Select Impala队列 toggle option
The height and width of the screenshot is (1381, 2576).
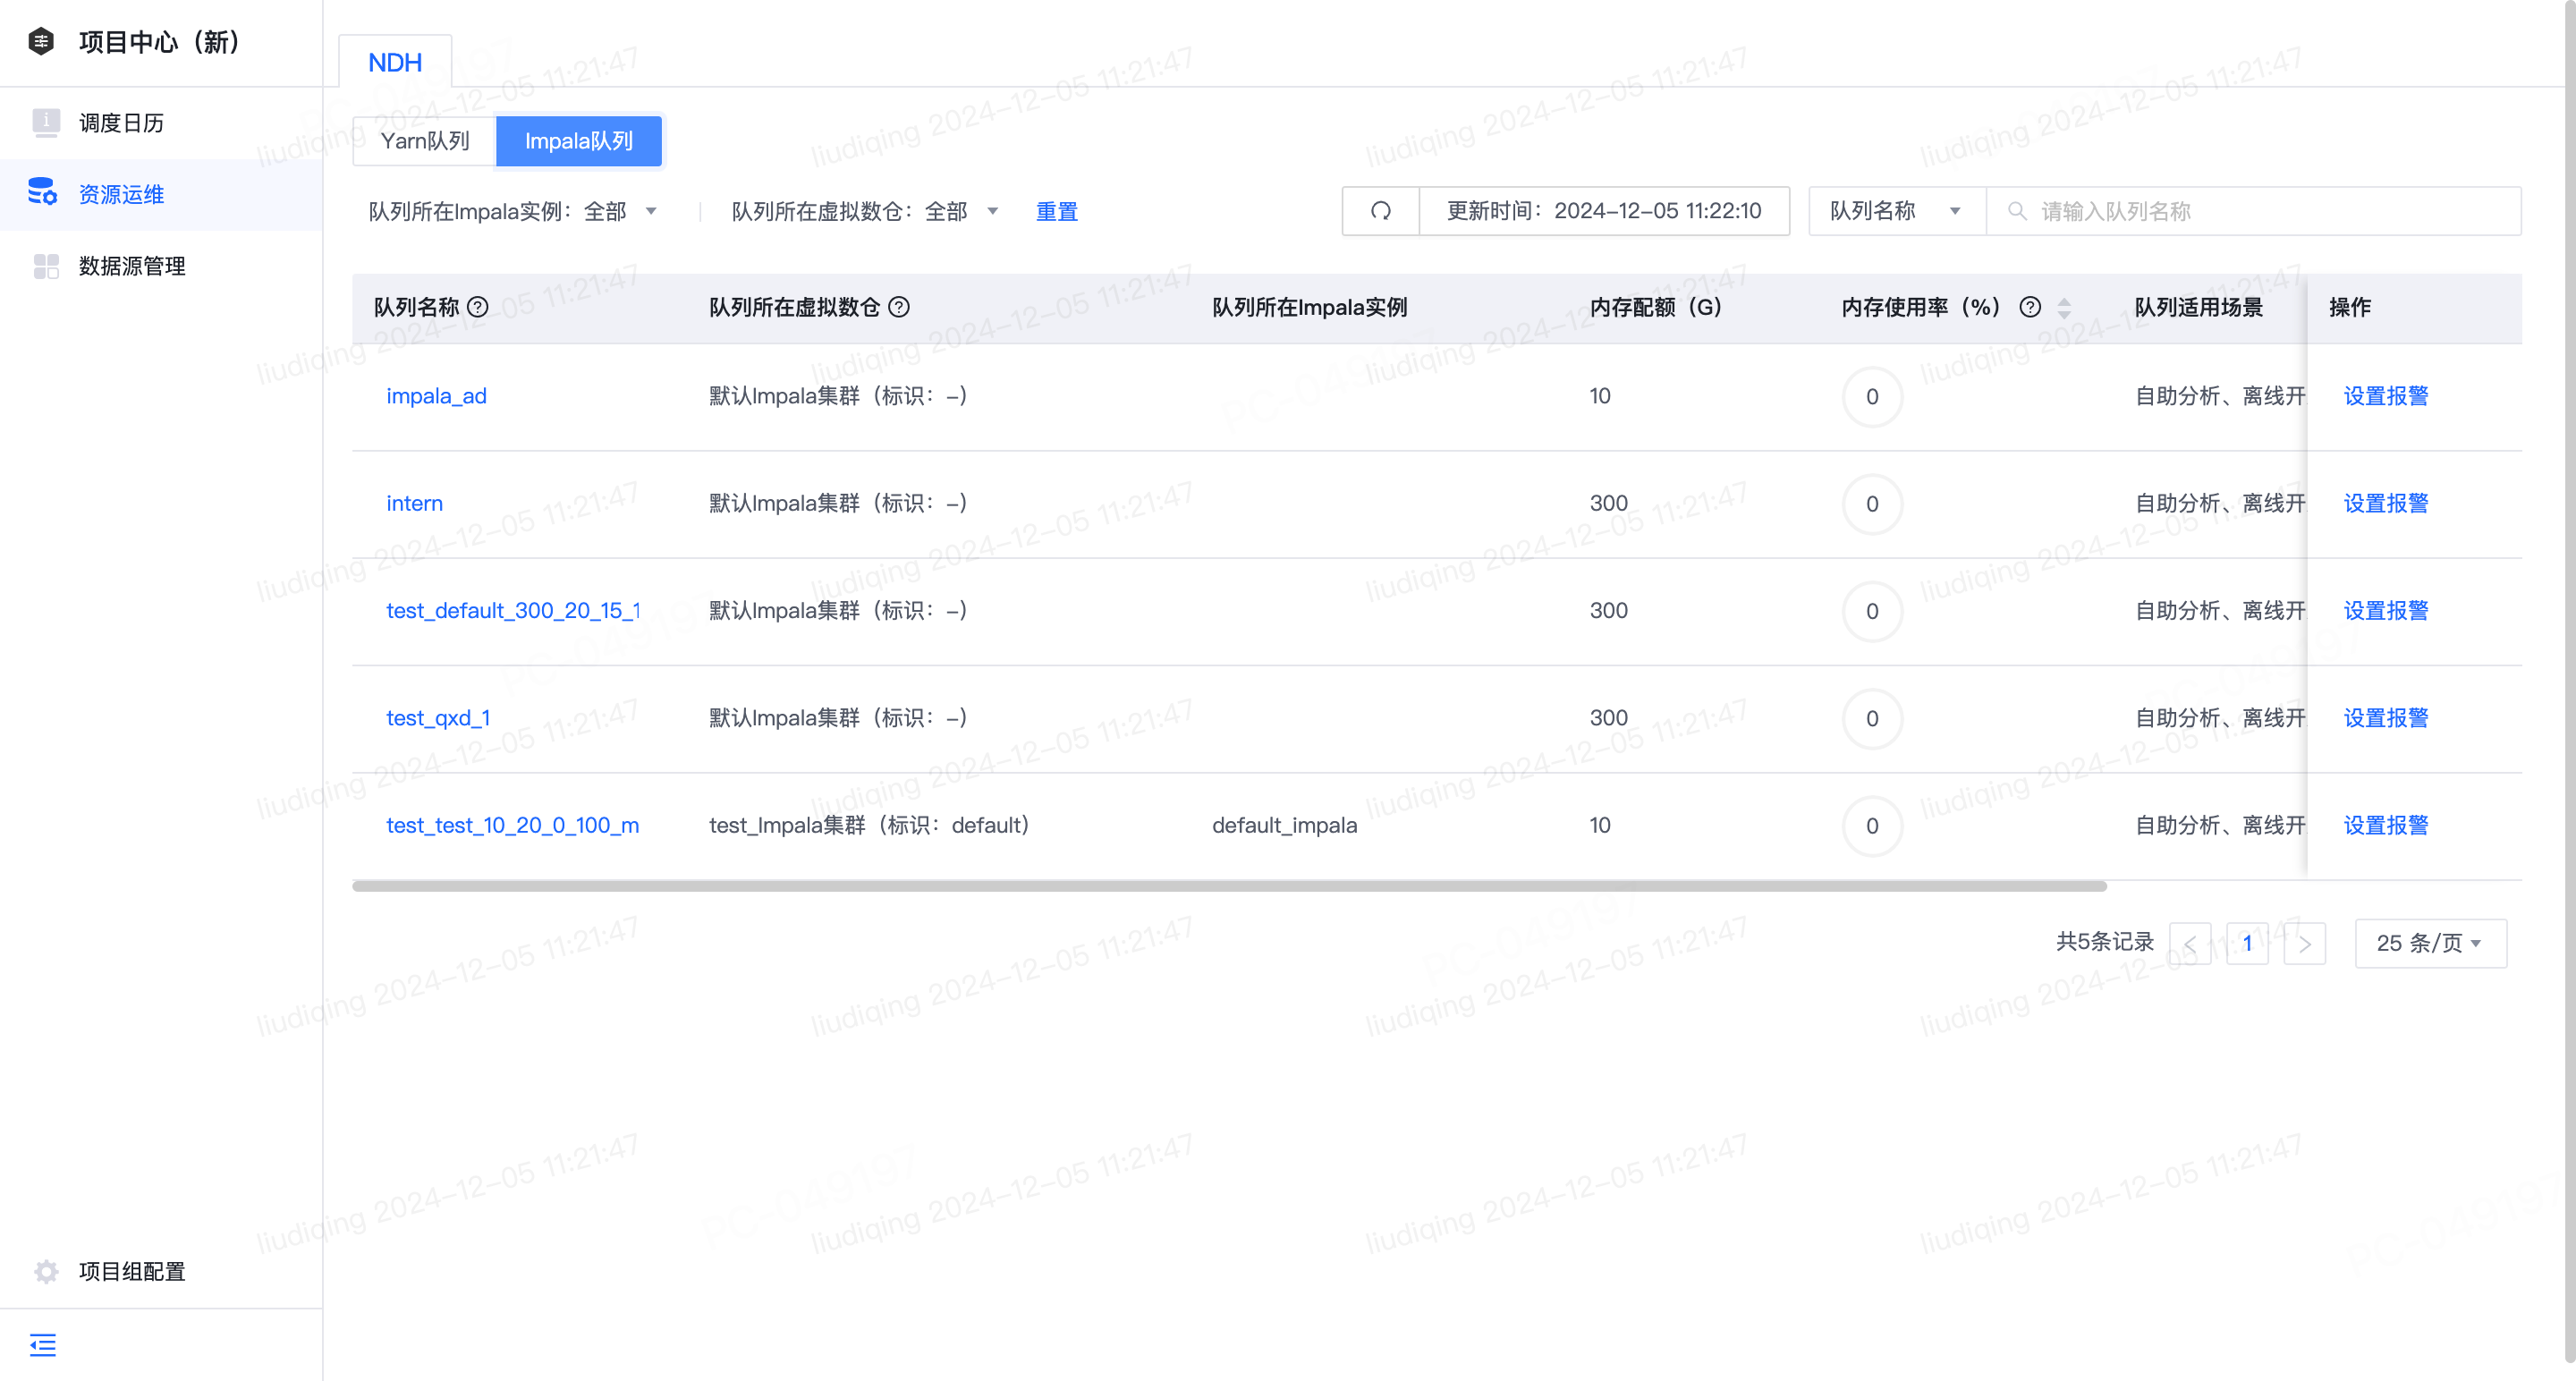coord(579,141)
